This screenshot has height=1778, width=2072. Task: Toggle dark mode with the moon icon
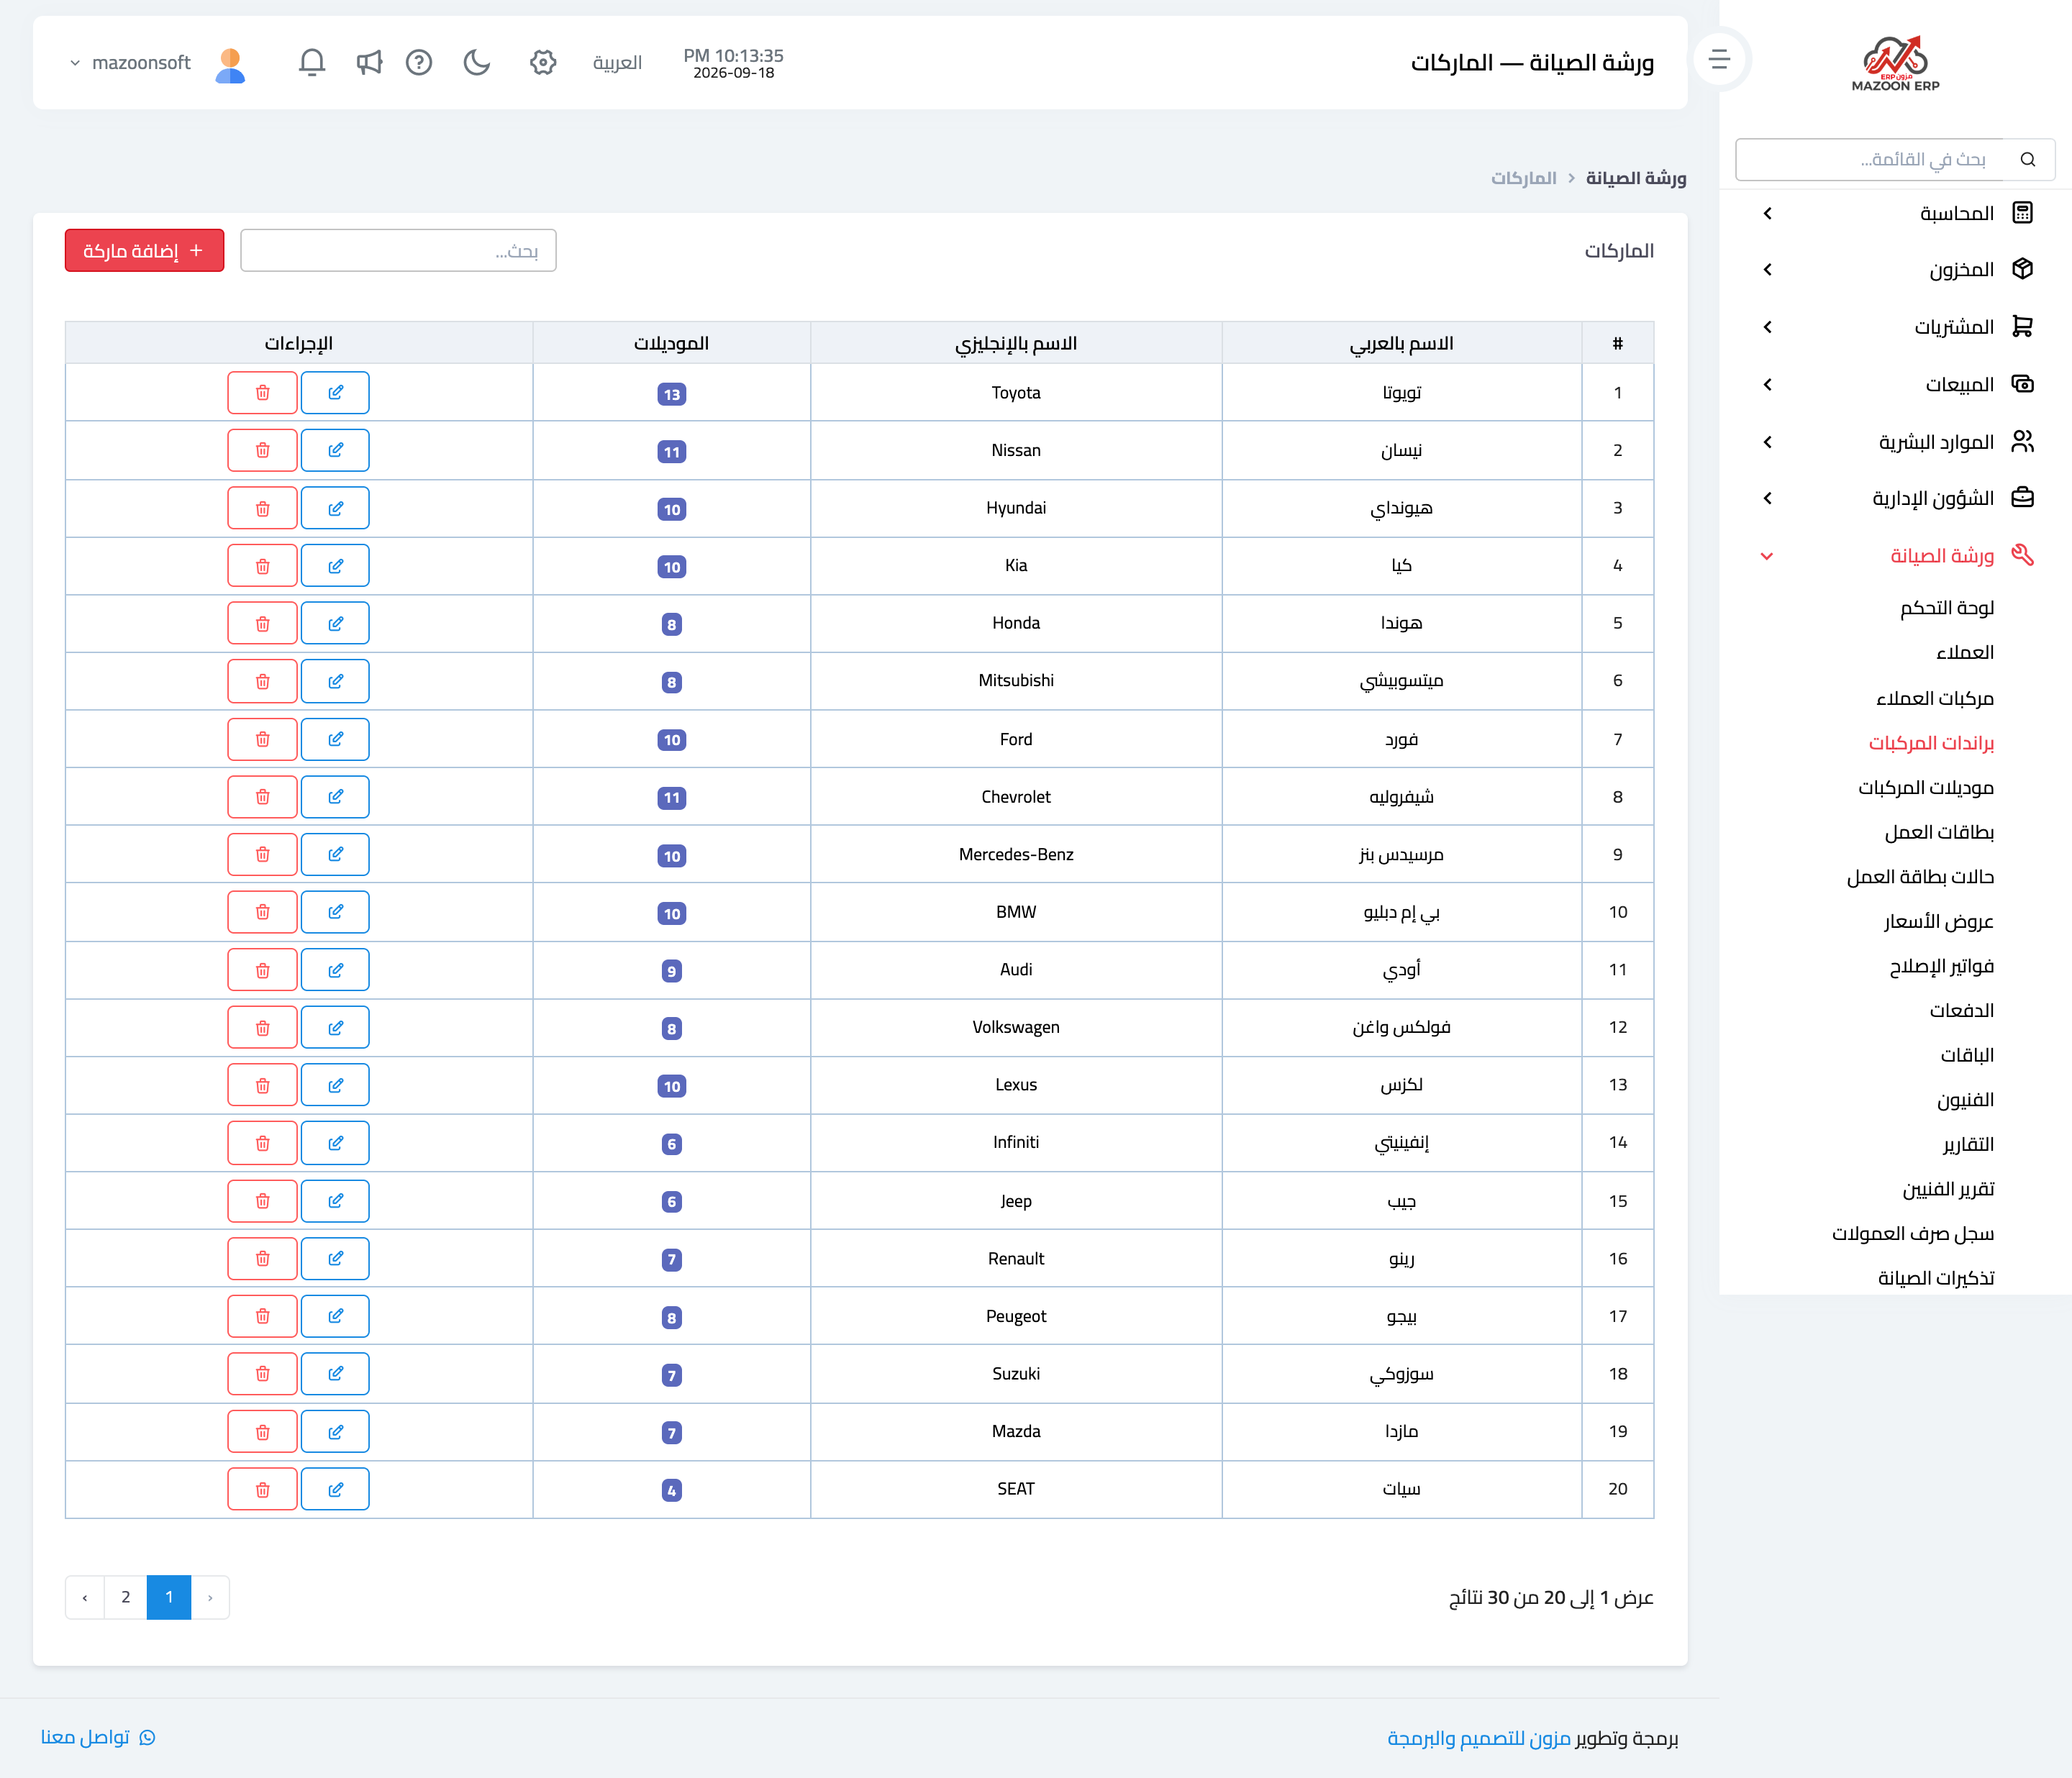click(x=477, y=63)
